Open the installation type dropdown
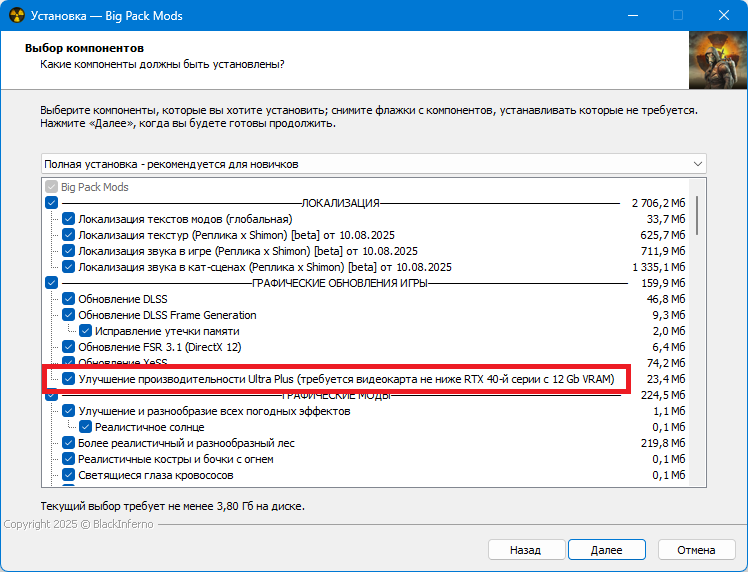The image size is (748, 572). click(x=374, y=163)
